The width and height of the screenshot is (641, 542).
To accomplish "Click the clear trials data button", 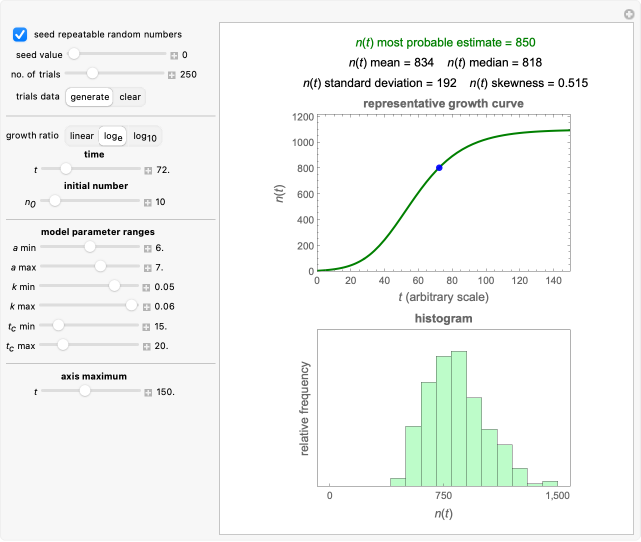I will click(130, 97).
